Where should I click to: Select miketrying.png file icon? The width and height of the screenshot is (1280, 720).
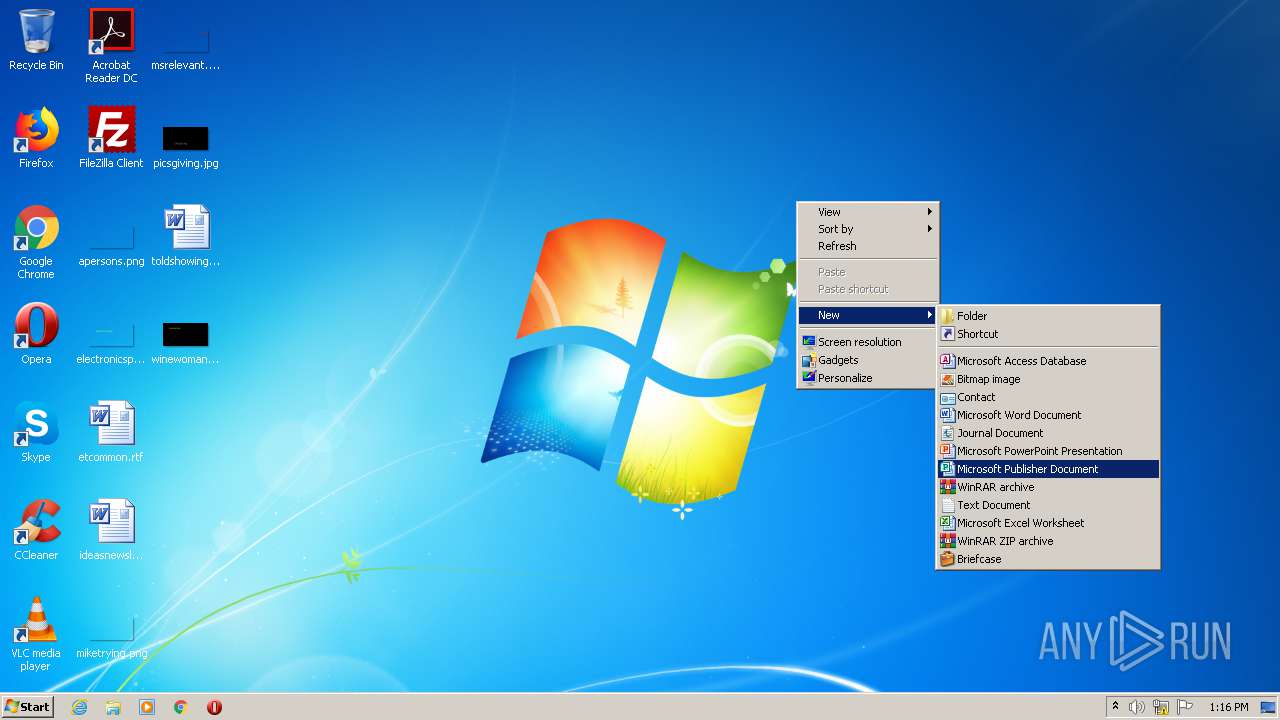111,638
